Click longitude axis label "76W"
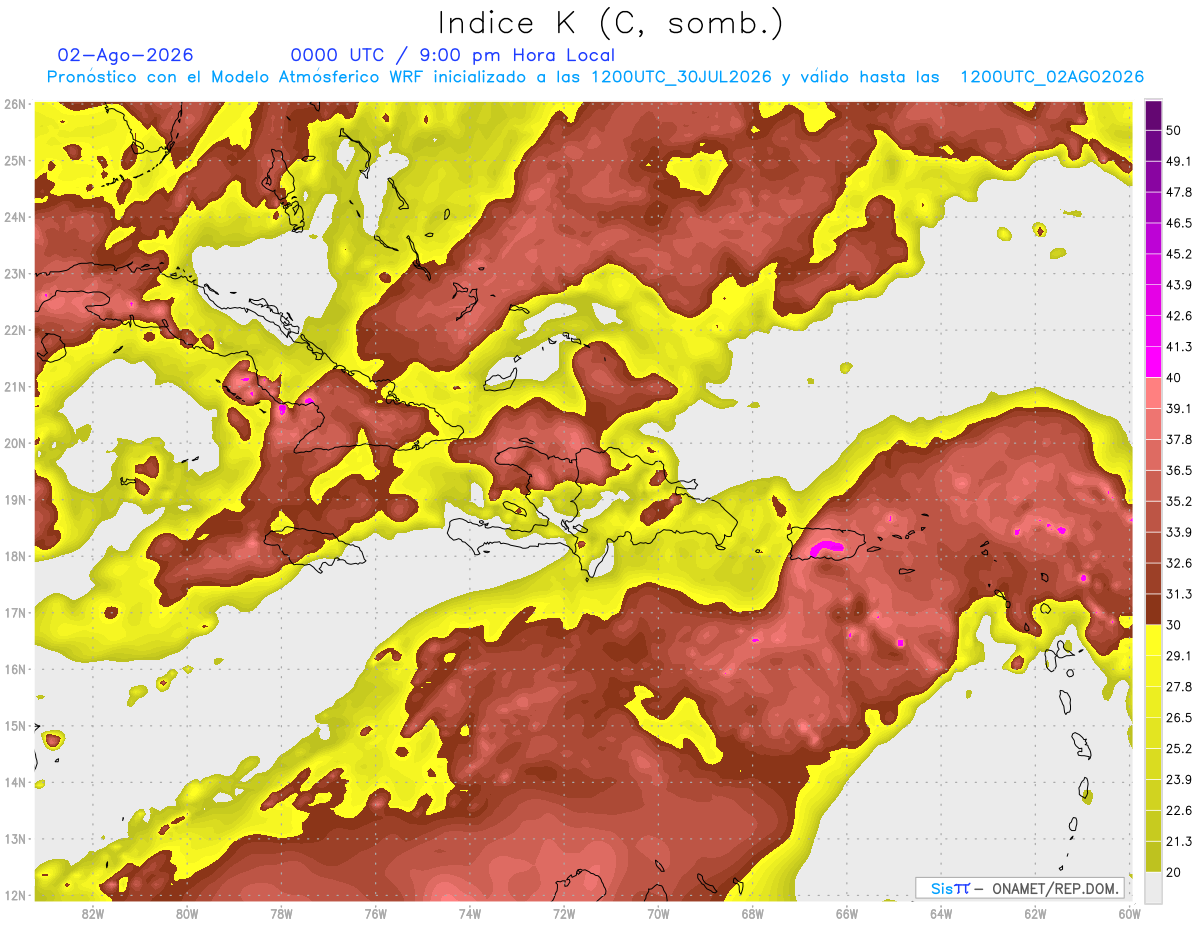This screenshot has width=1200, height=927. click(x=375, y=914)
